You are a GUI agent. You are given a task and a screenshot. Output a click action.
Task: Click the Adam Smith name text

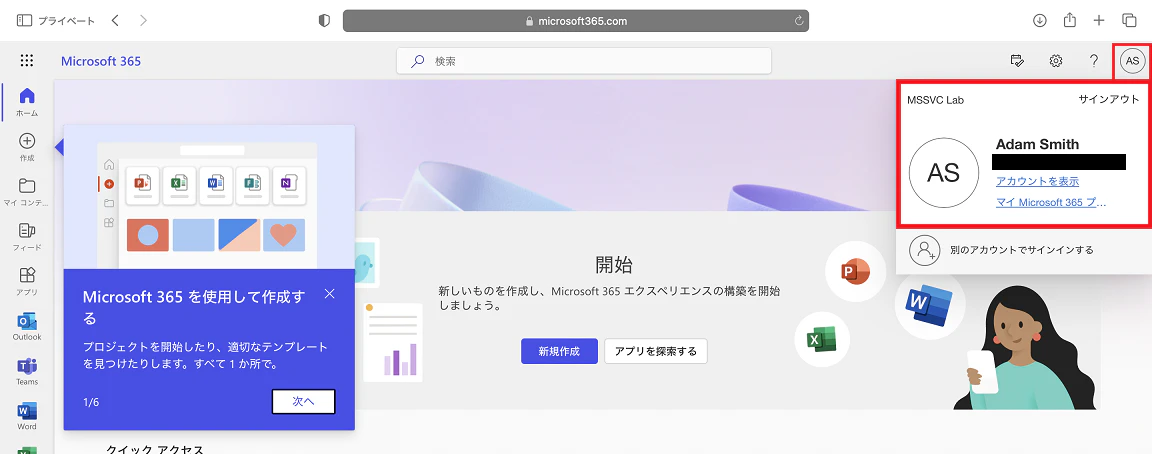click(1037, 144)
